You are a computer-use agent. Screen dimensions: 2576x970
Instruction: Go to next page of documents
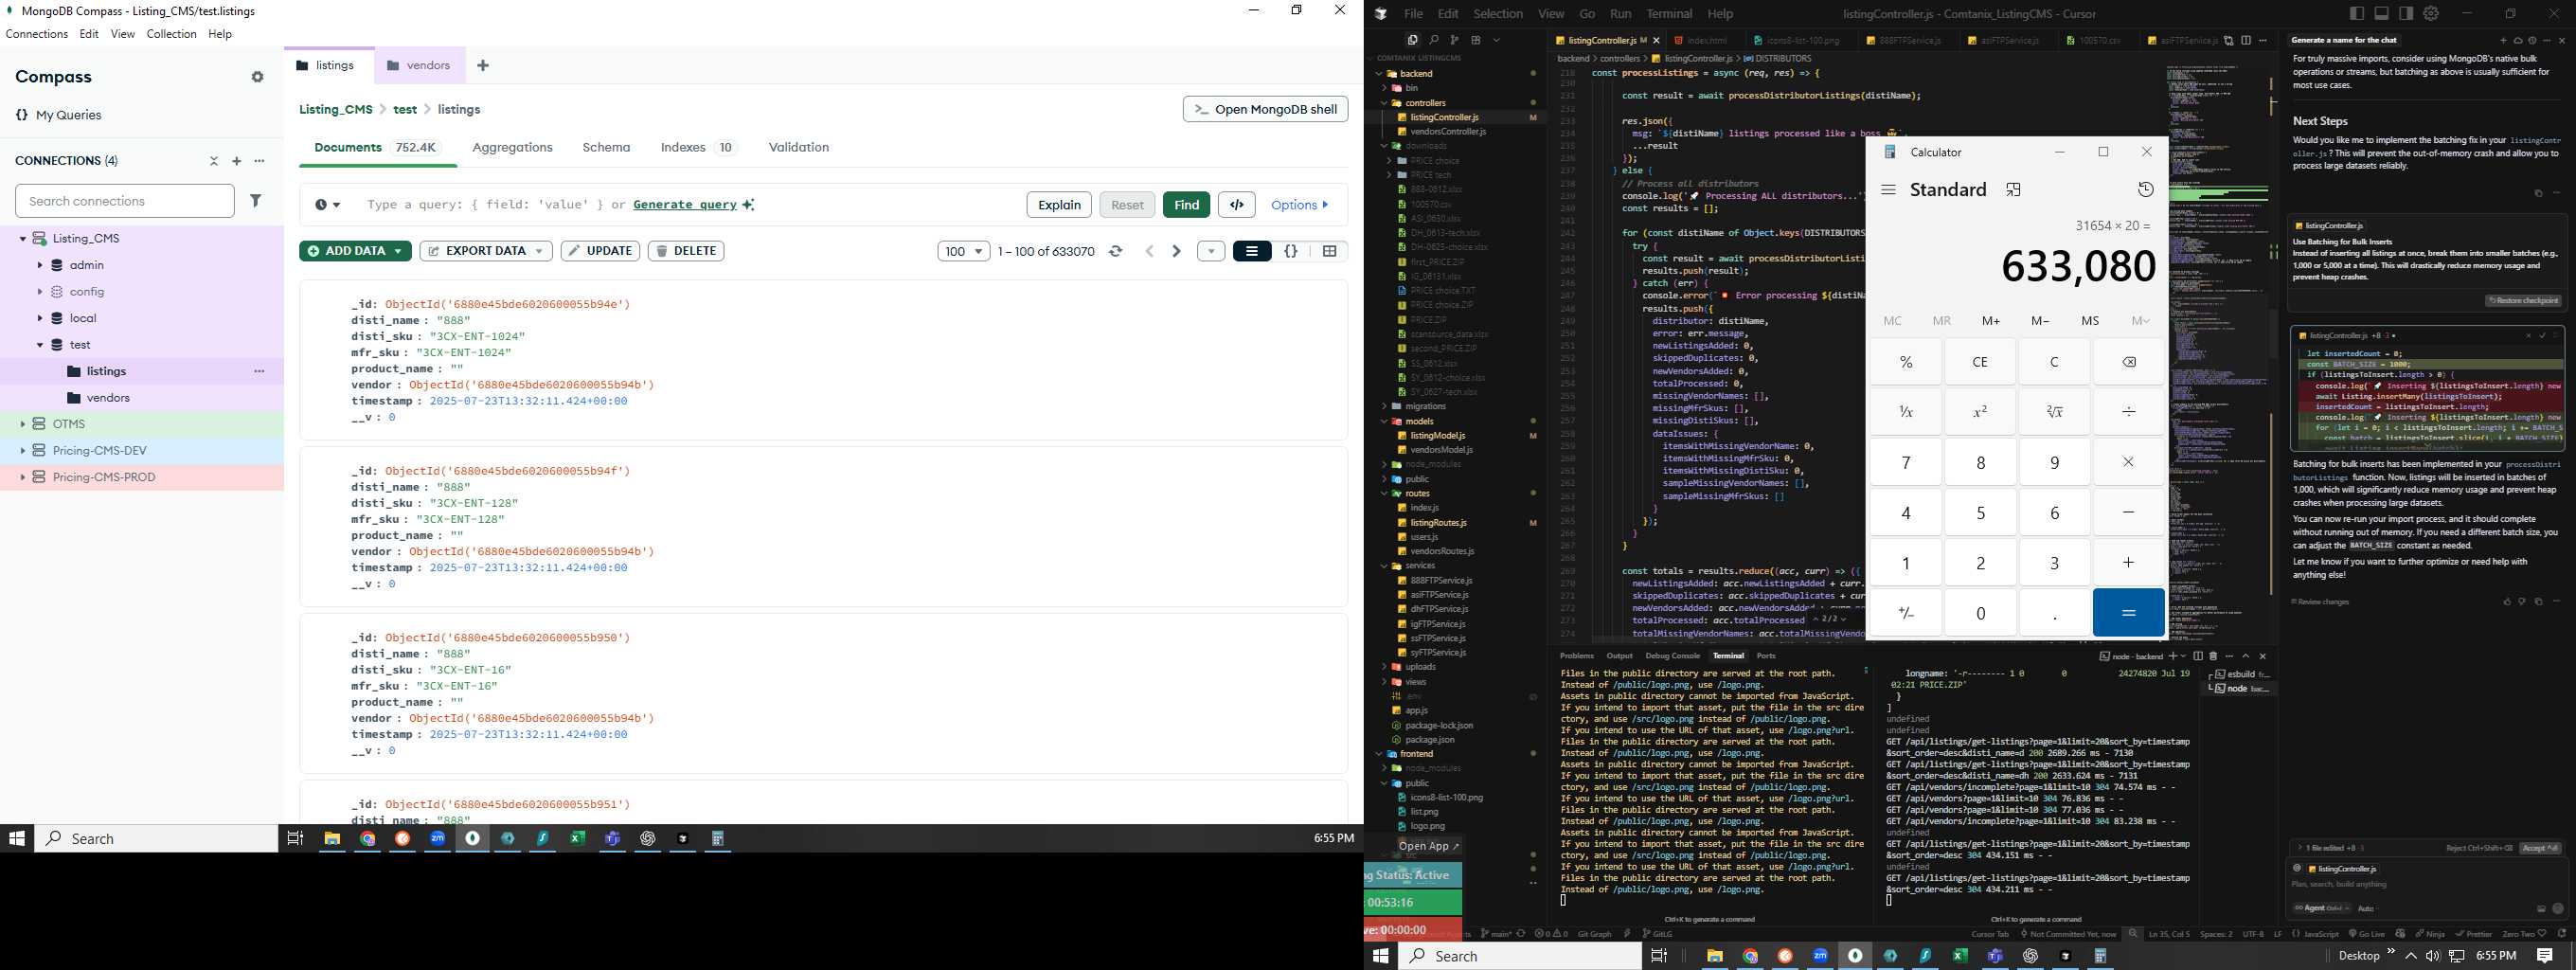(x=1176, y=251)
